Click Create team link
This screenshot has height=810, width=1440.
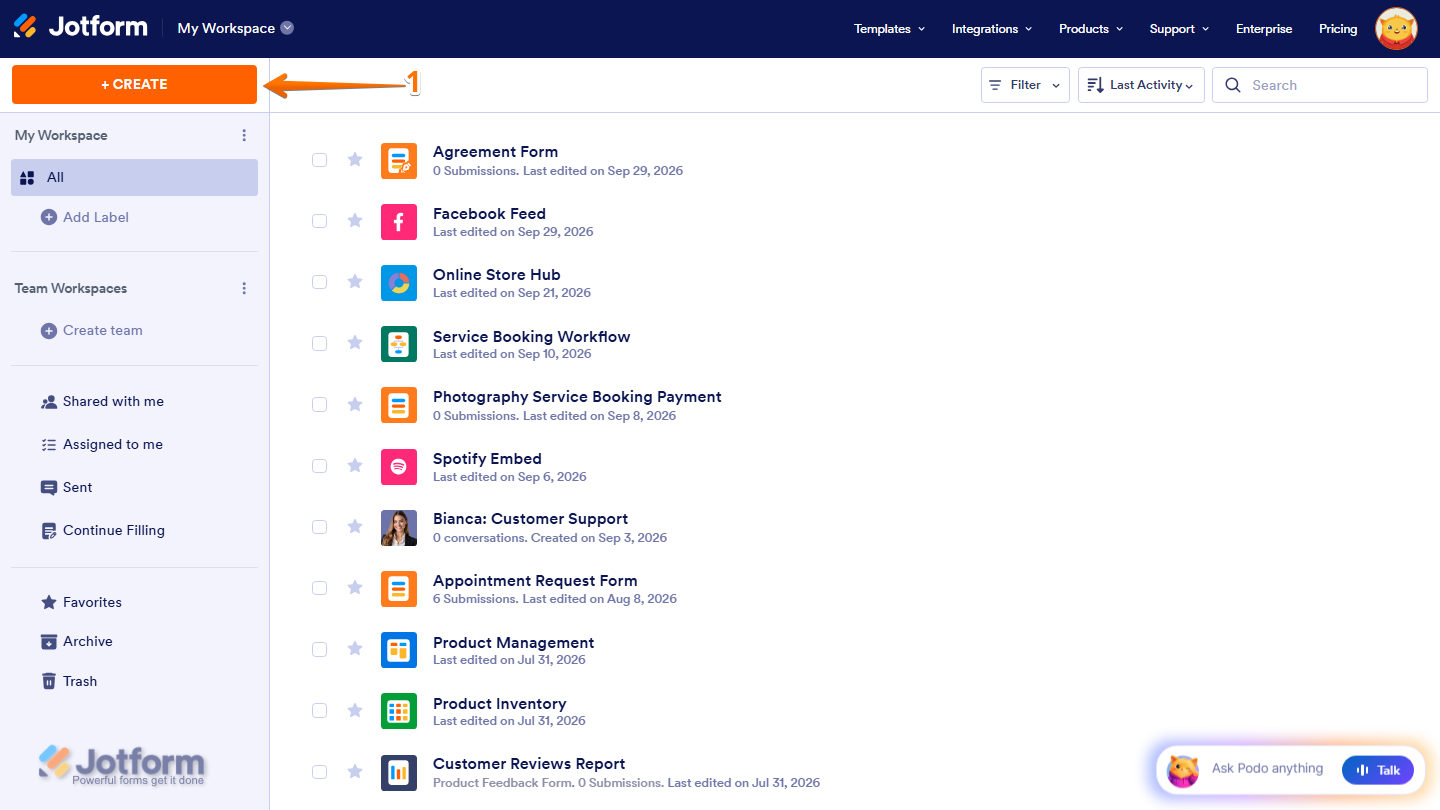92,330
